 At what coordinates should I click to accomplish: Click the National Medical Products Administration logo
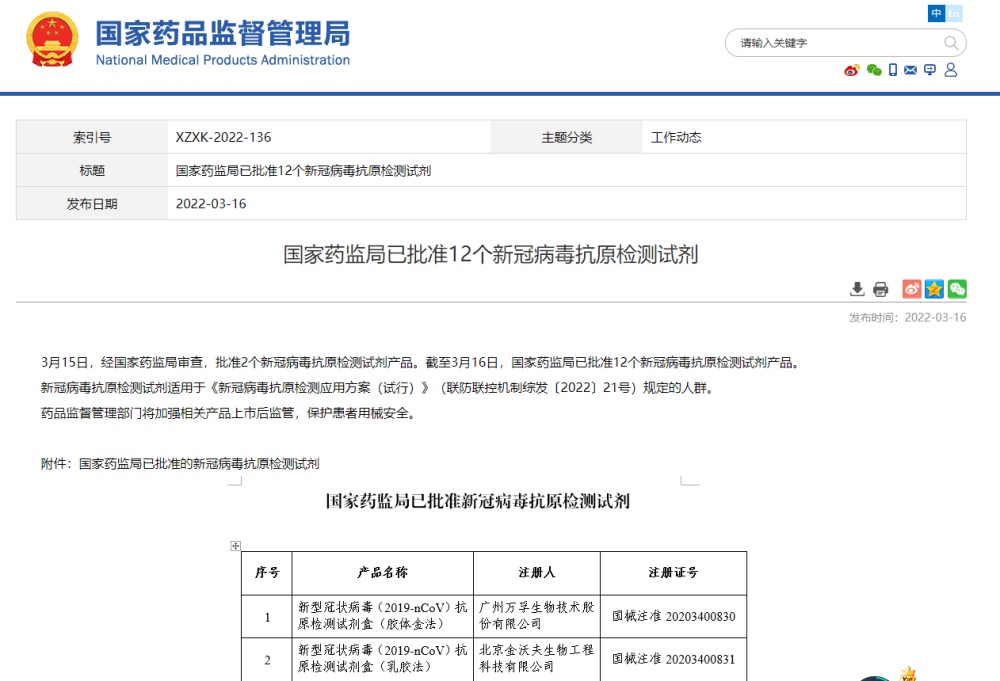click(222, 42)
